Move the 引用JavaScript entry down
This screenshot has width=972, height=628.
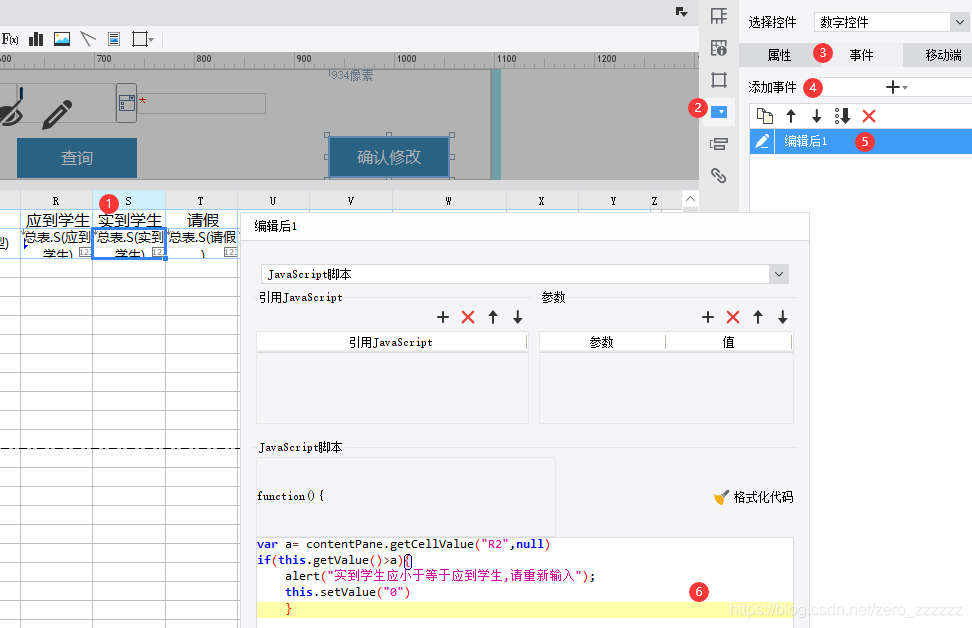[518, 317]
